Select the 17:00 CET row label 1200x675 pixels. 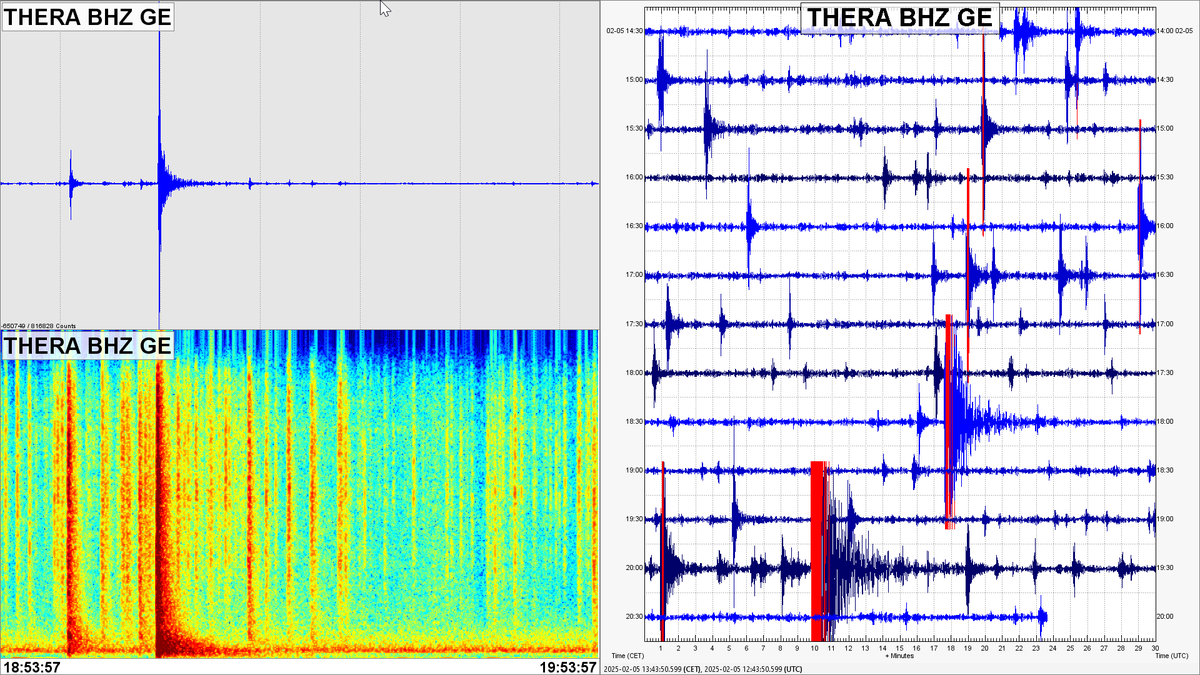[634, 275]
